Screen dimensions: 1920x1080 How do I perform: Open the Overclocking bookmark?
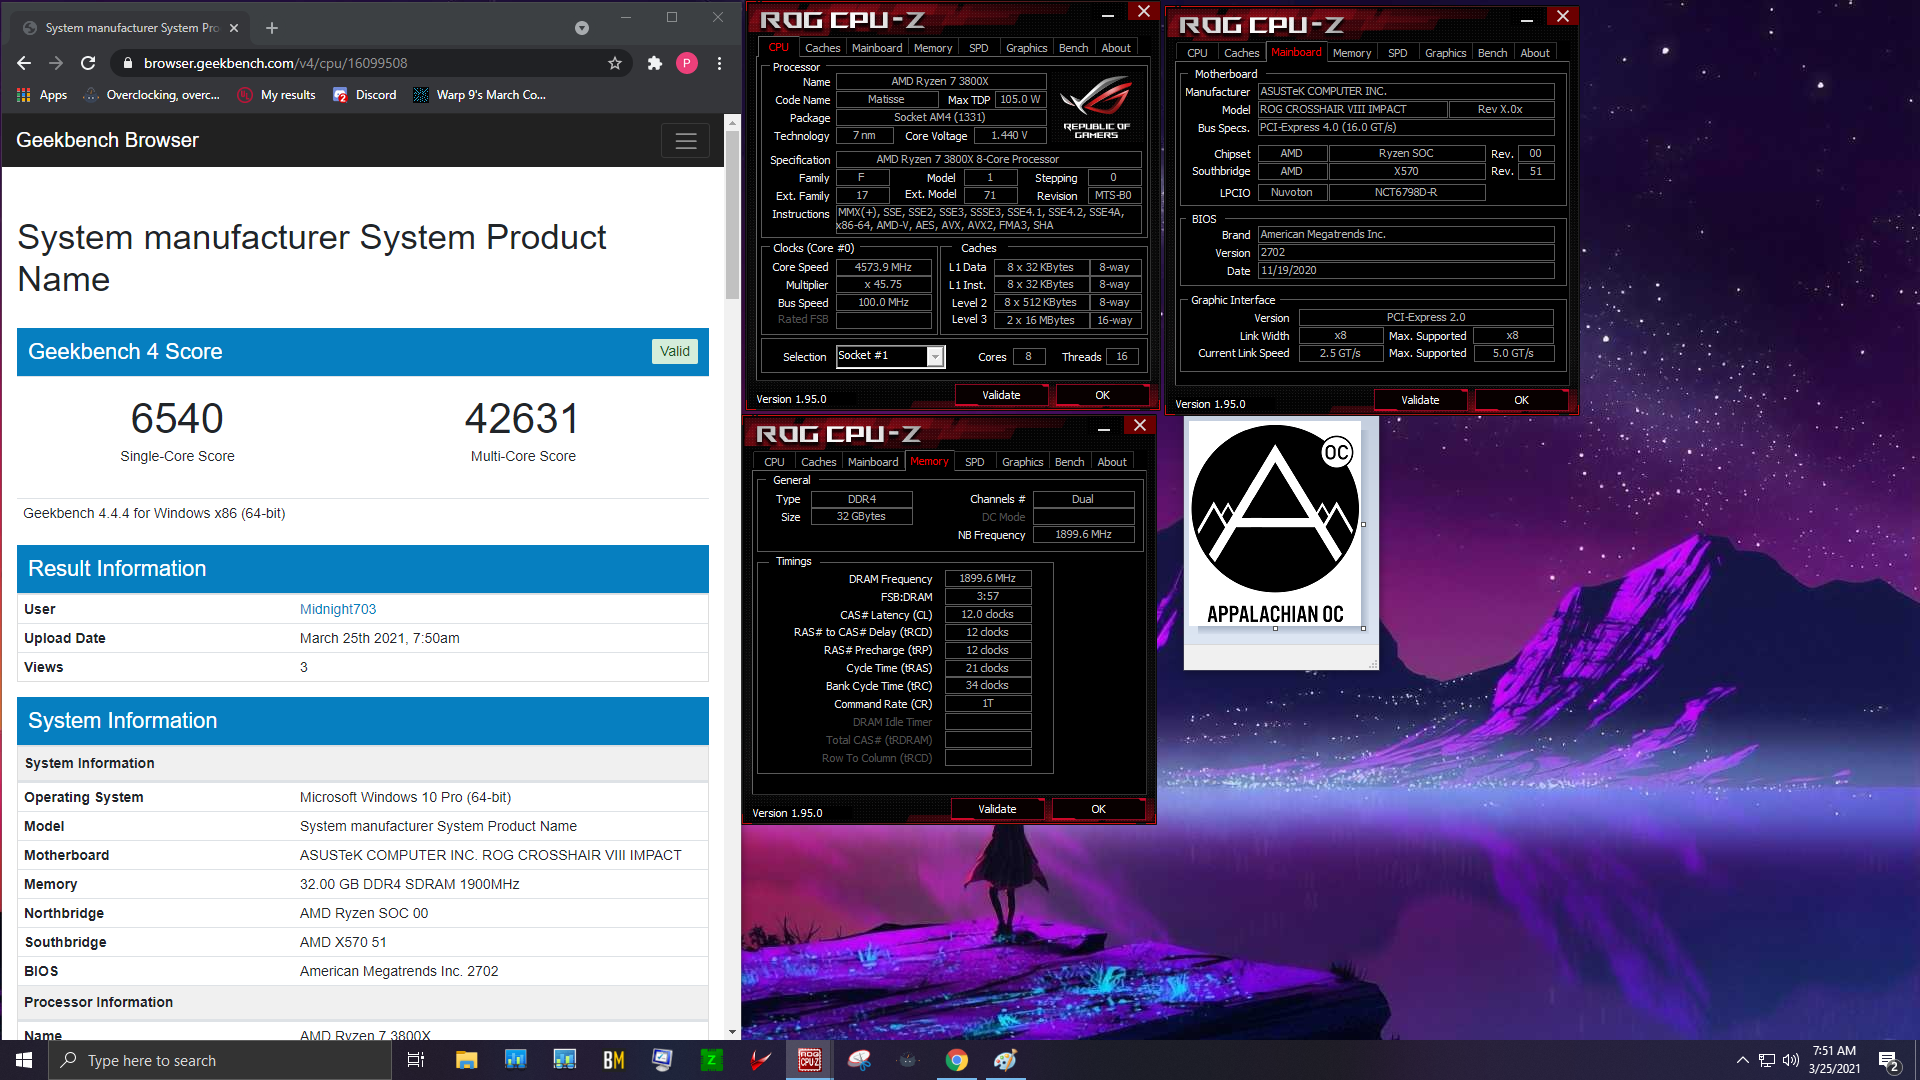click(152, 95)
